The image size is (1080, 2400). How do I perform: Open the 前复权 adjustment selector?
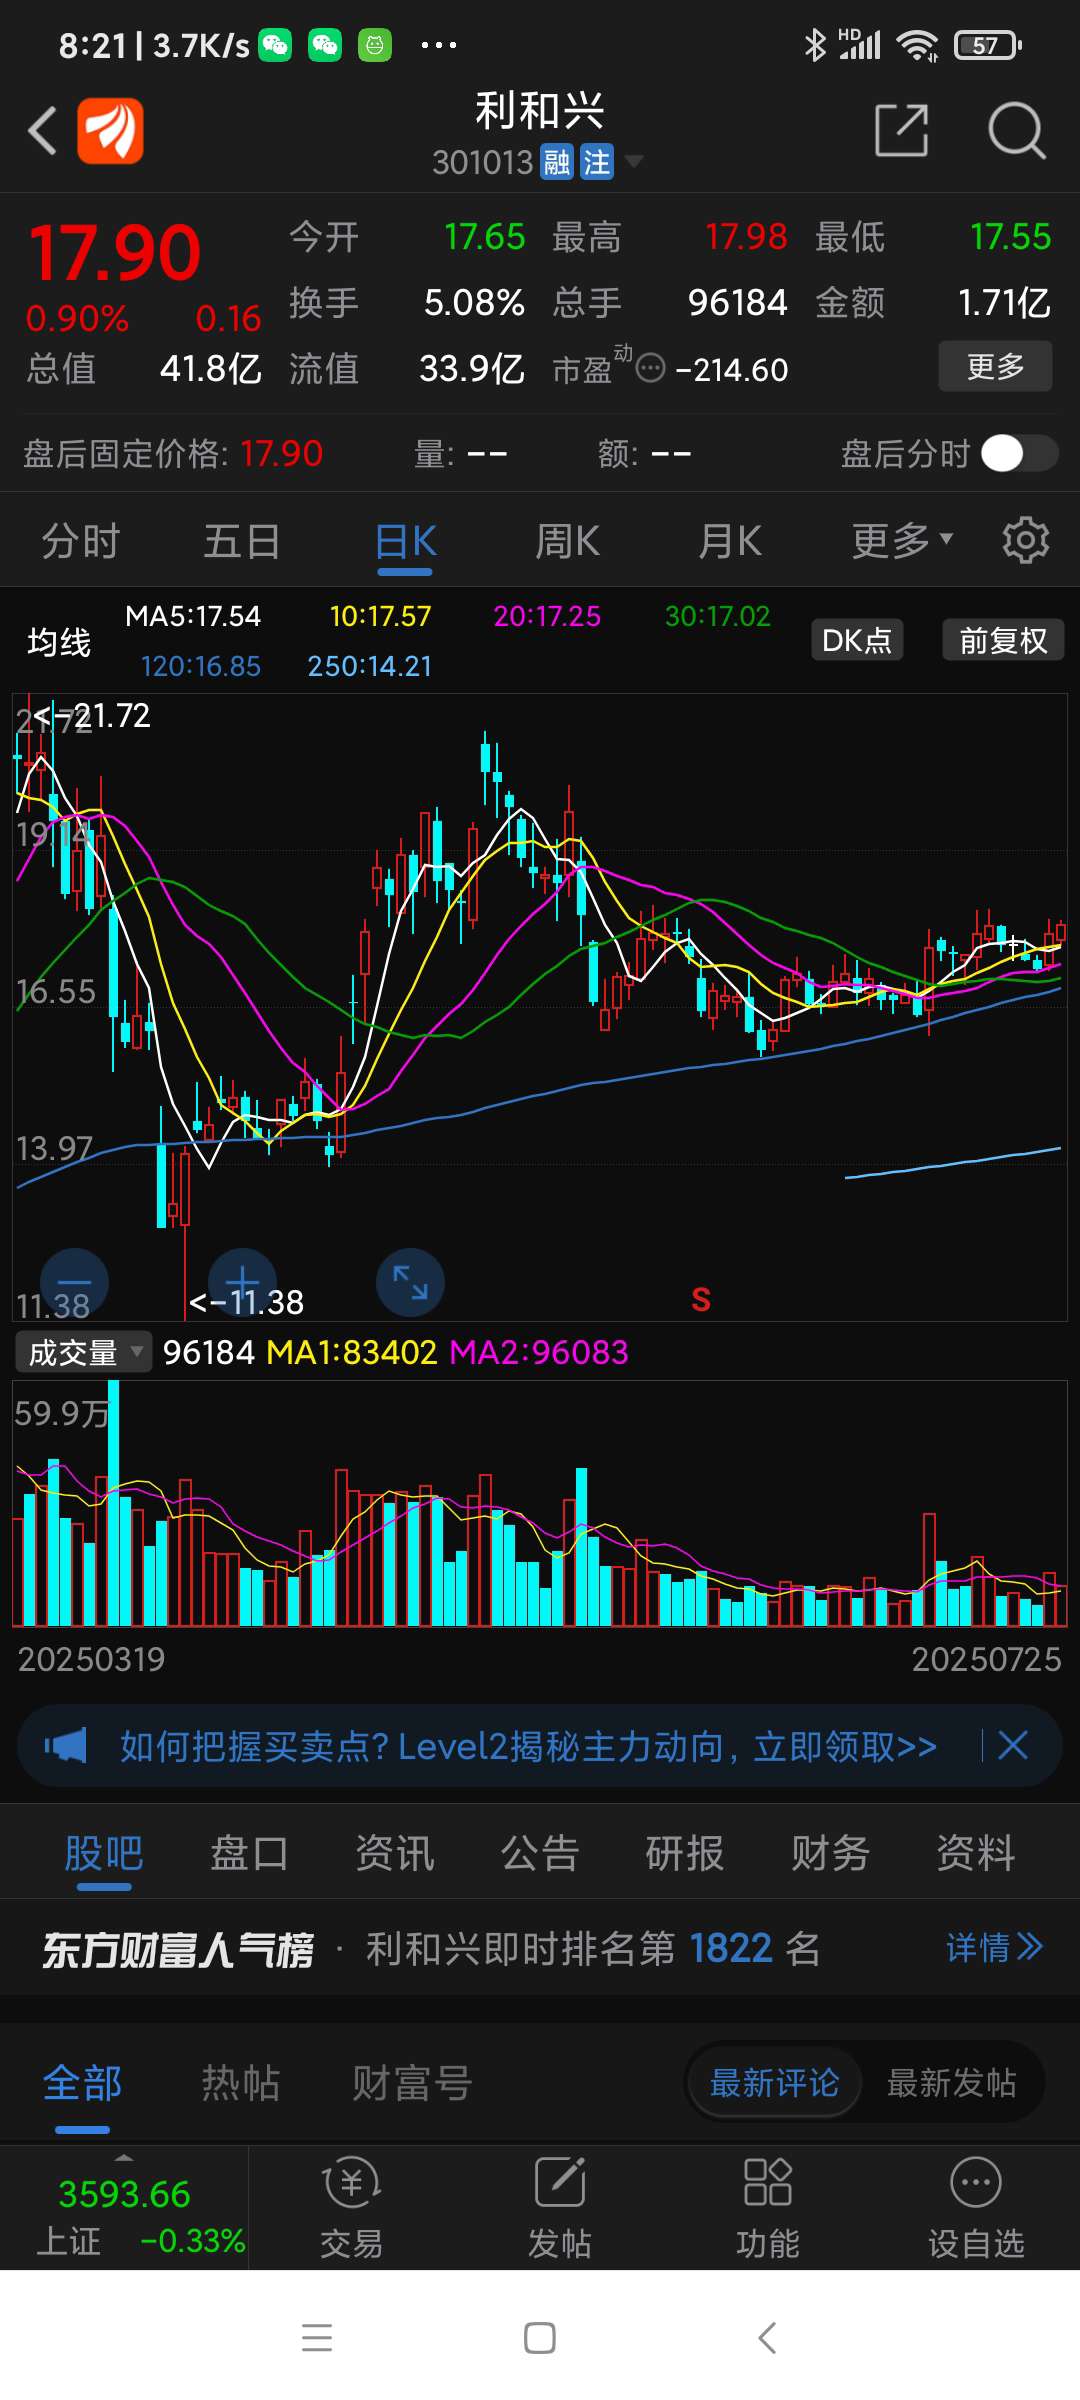1003,640
